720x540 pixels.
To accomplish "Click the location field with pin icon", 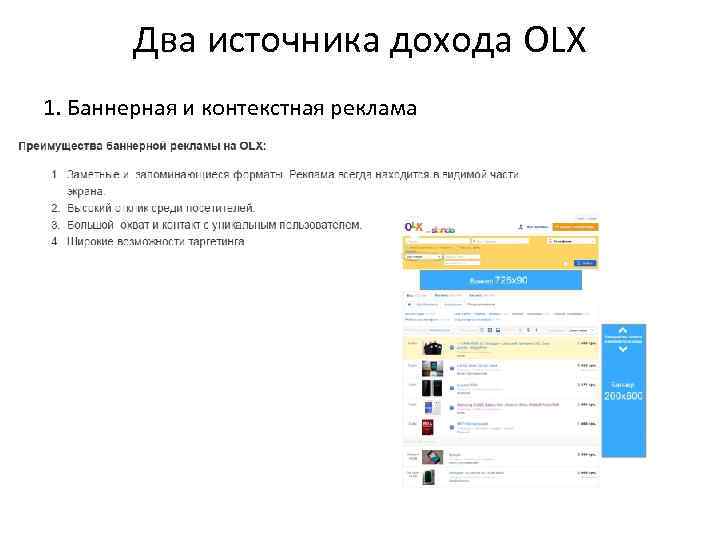I will 501,241.
